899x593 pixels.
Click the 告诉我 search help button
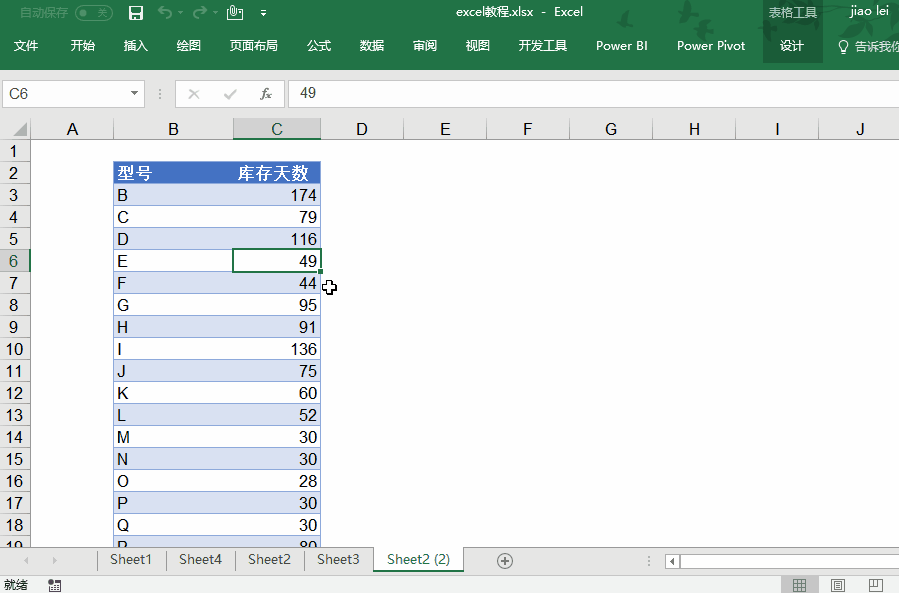(866, 46)
